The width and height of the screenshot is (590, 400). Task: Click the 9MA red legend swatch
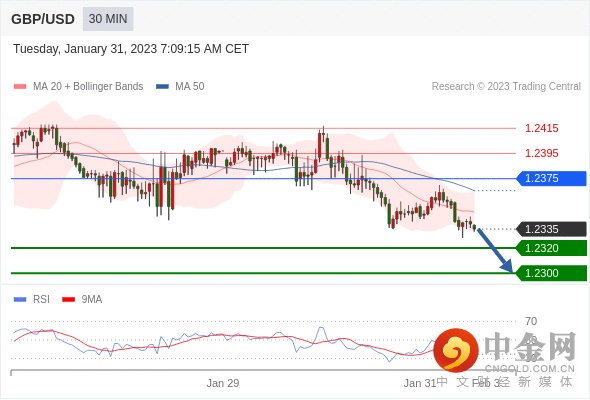click(68, 300)
